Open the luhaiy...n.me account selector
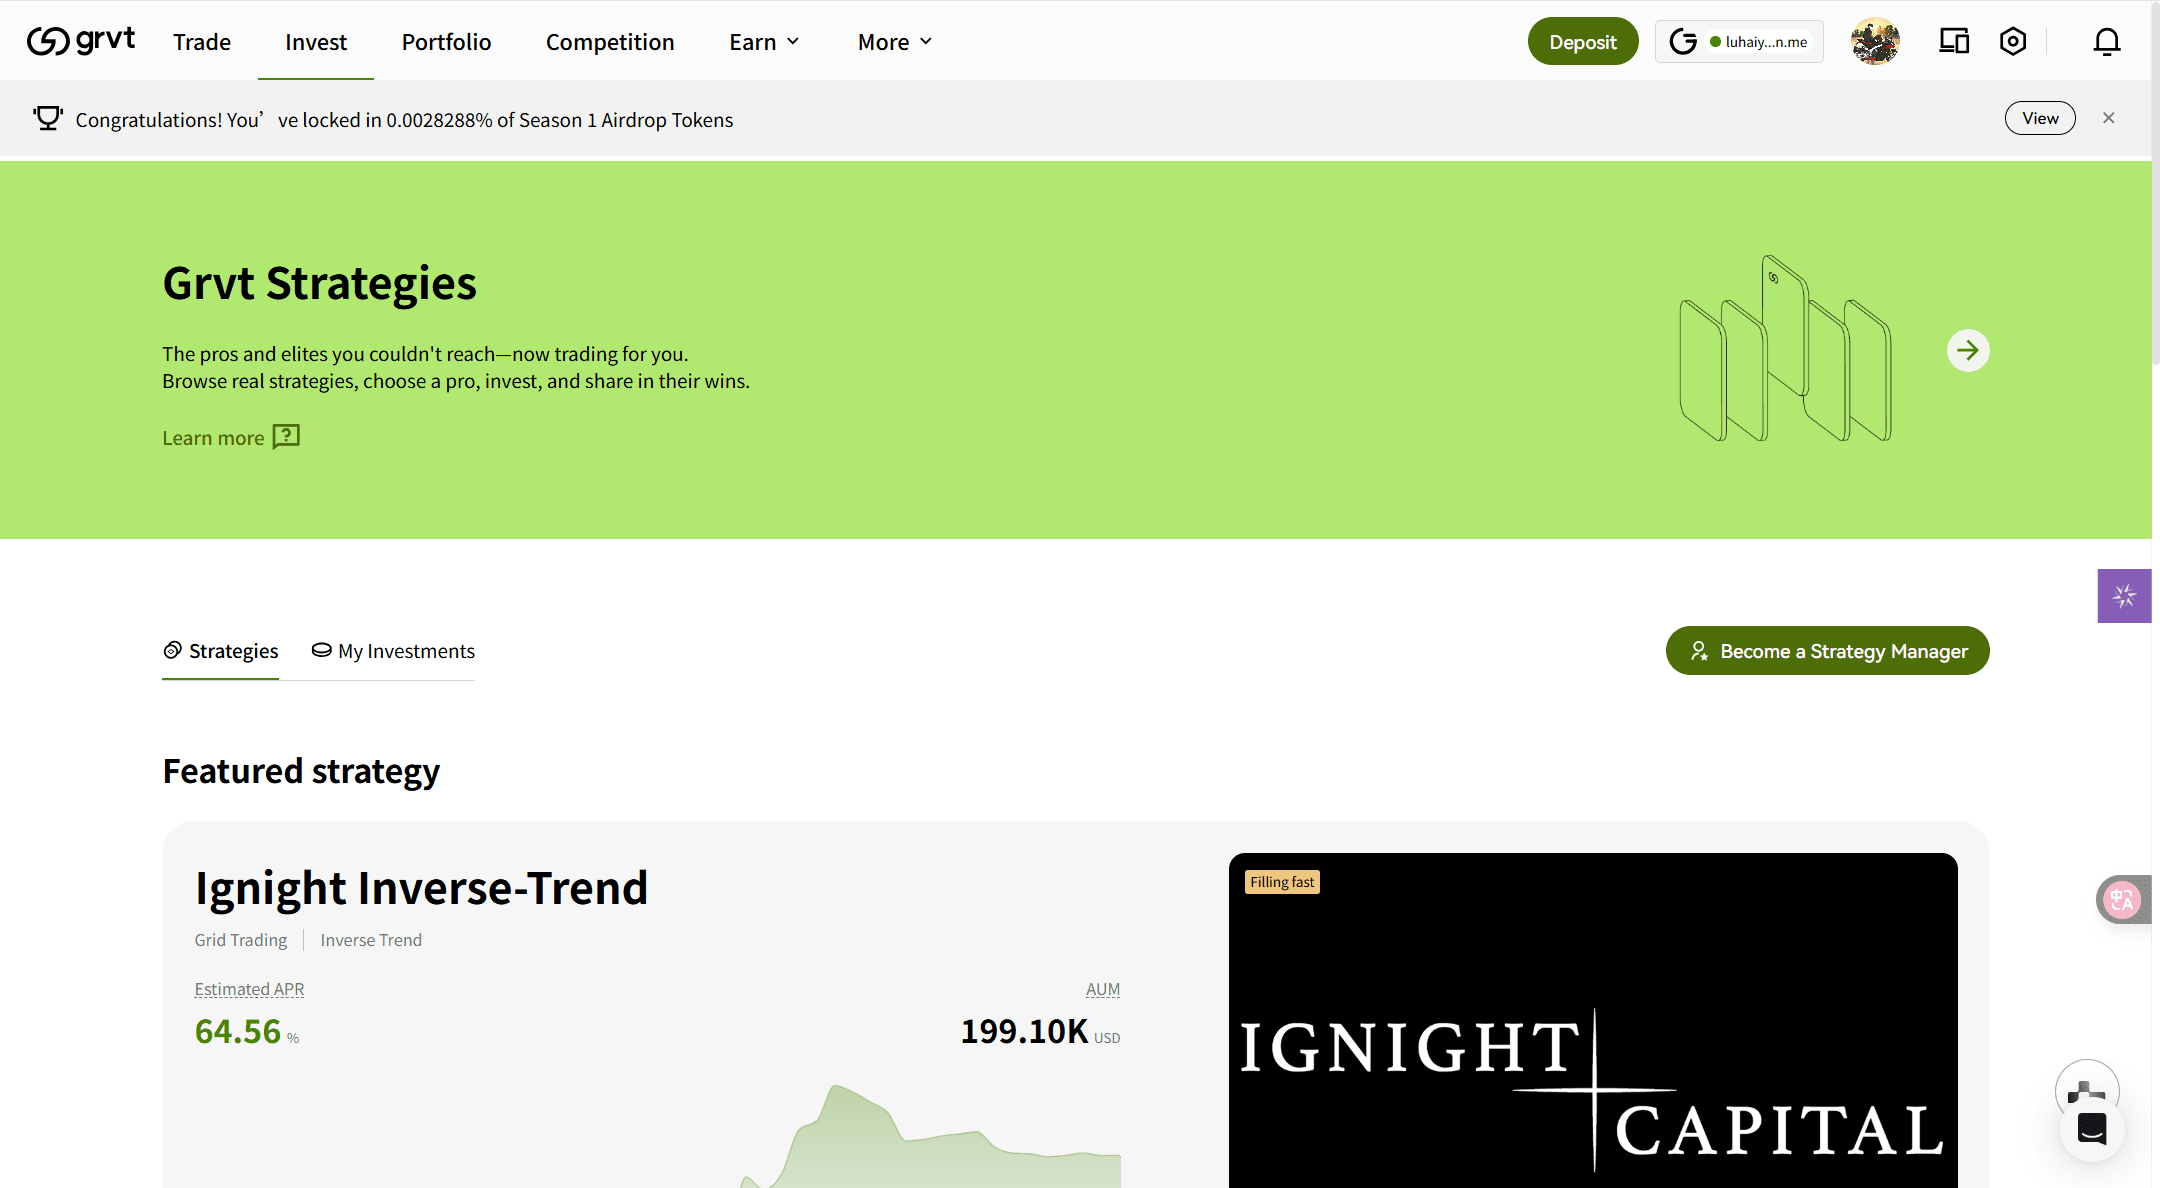The width and height of the screenshot is (2160, 1188). coord(1738,42)
